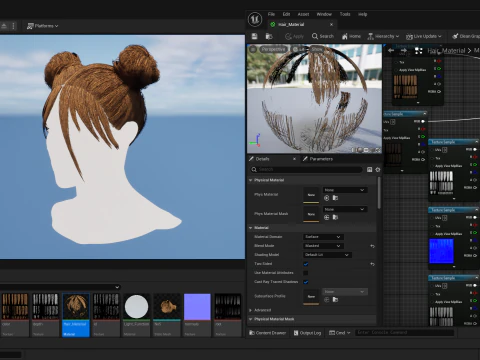This screenshot has height=360, width=480.
Task: Click the console command input field
Action: (404, 332)
